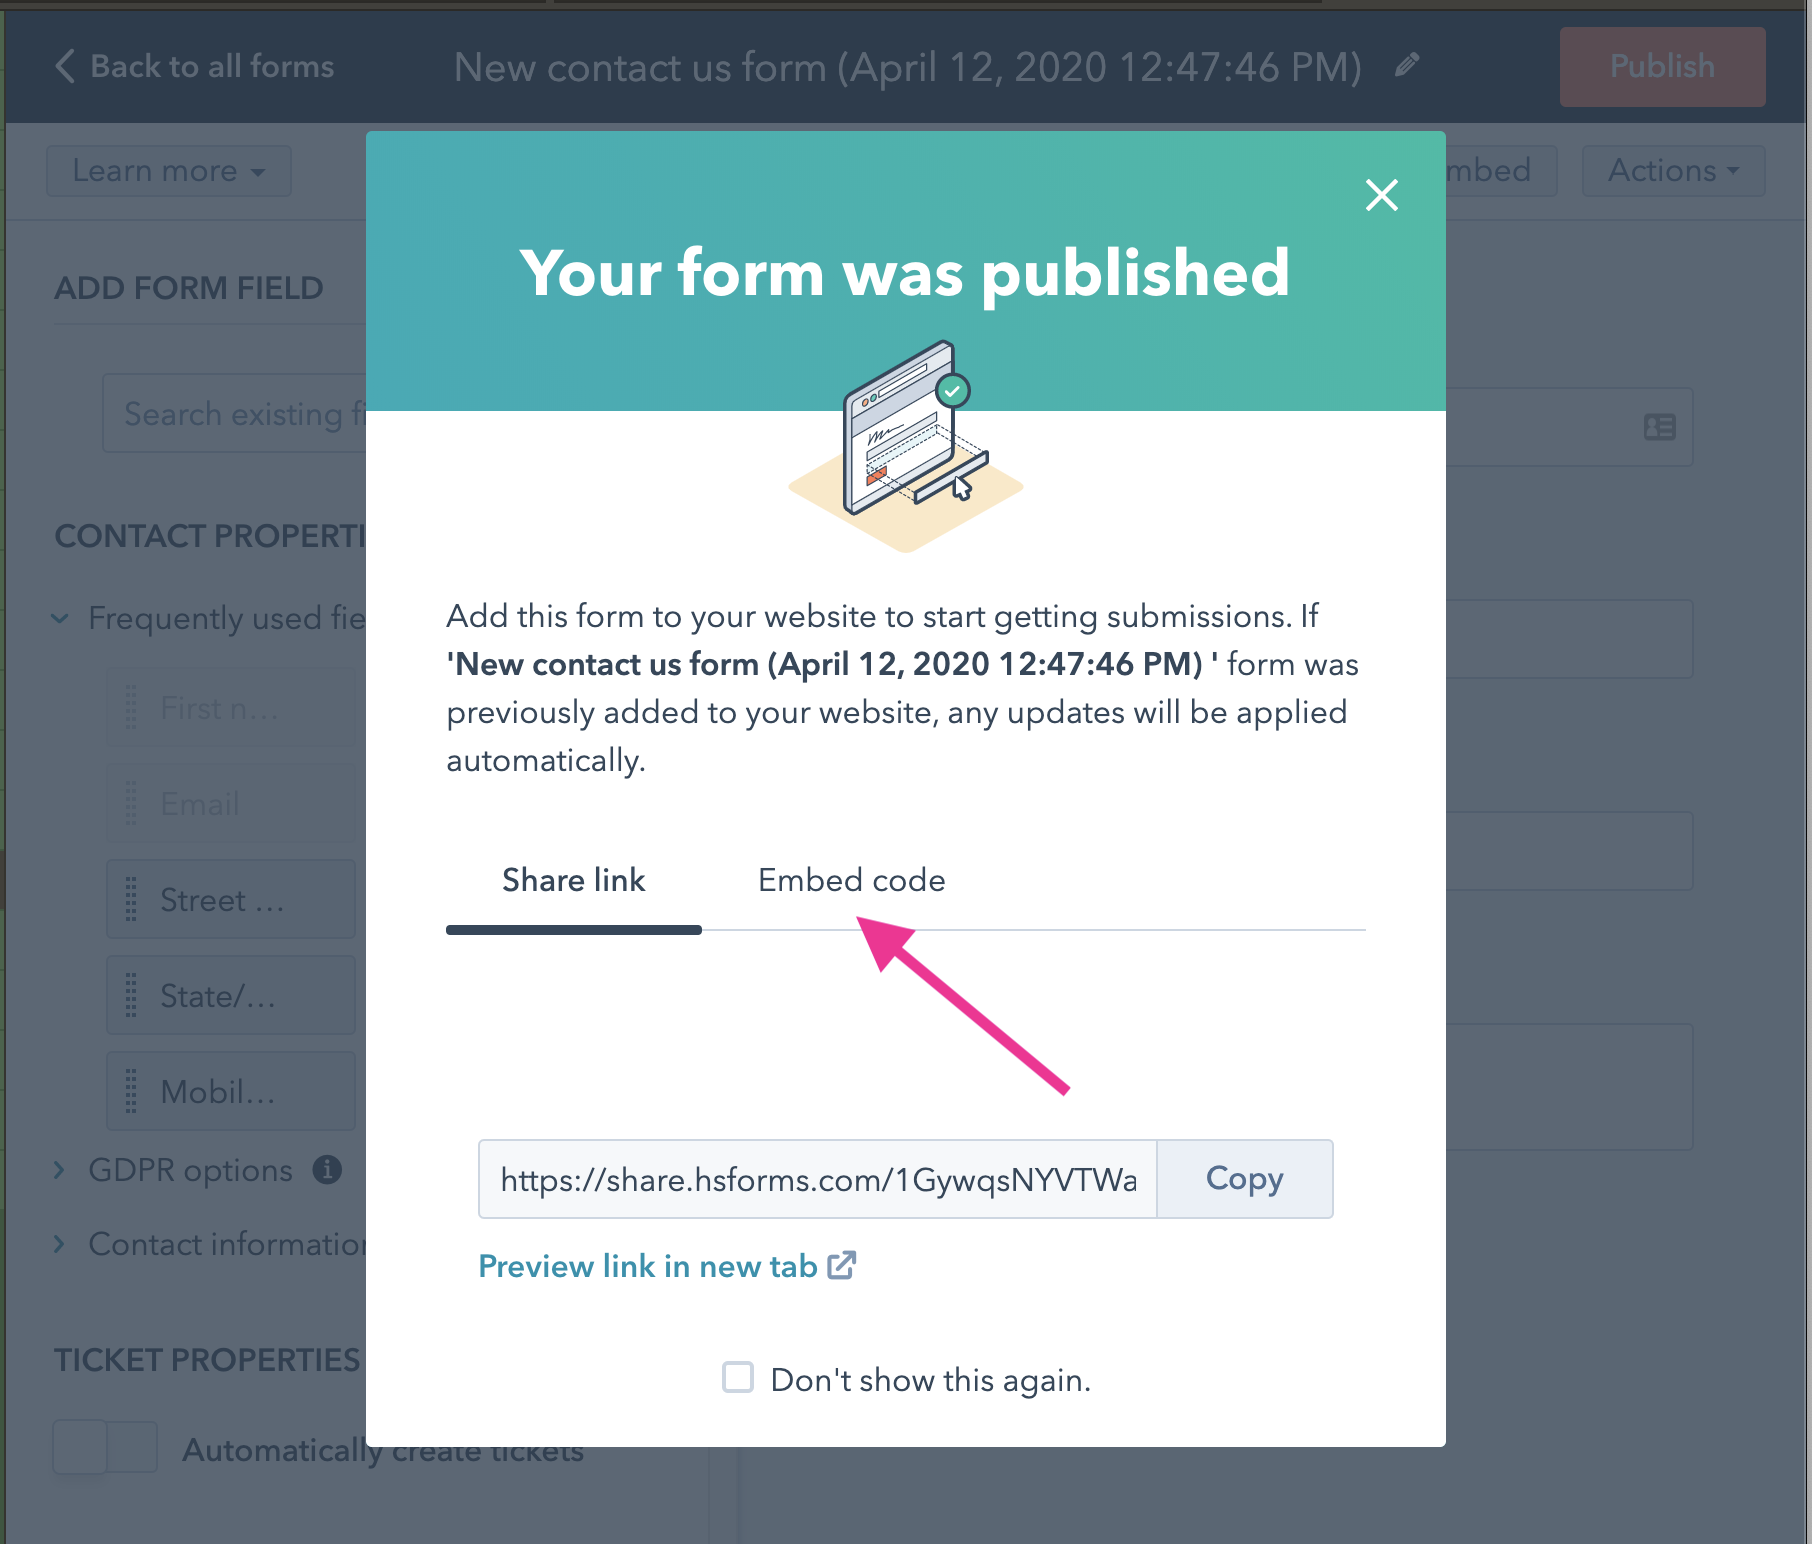This screenshot has height=1544, width=1812.
Task: Click the State field drag handle
Action: (x=131, y=995)
